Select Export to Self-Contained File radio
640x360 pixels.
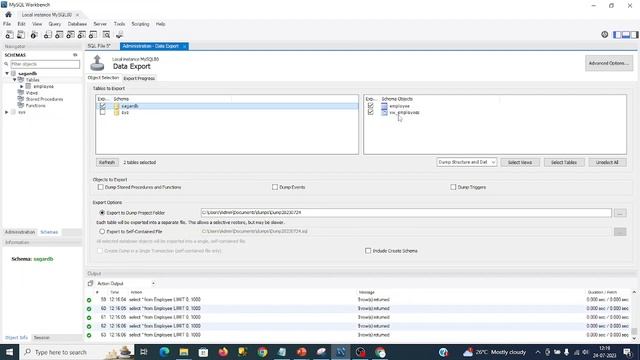[x=102, y=231]
